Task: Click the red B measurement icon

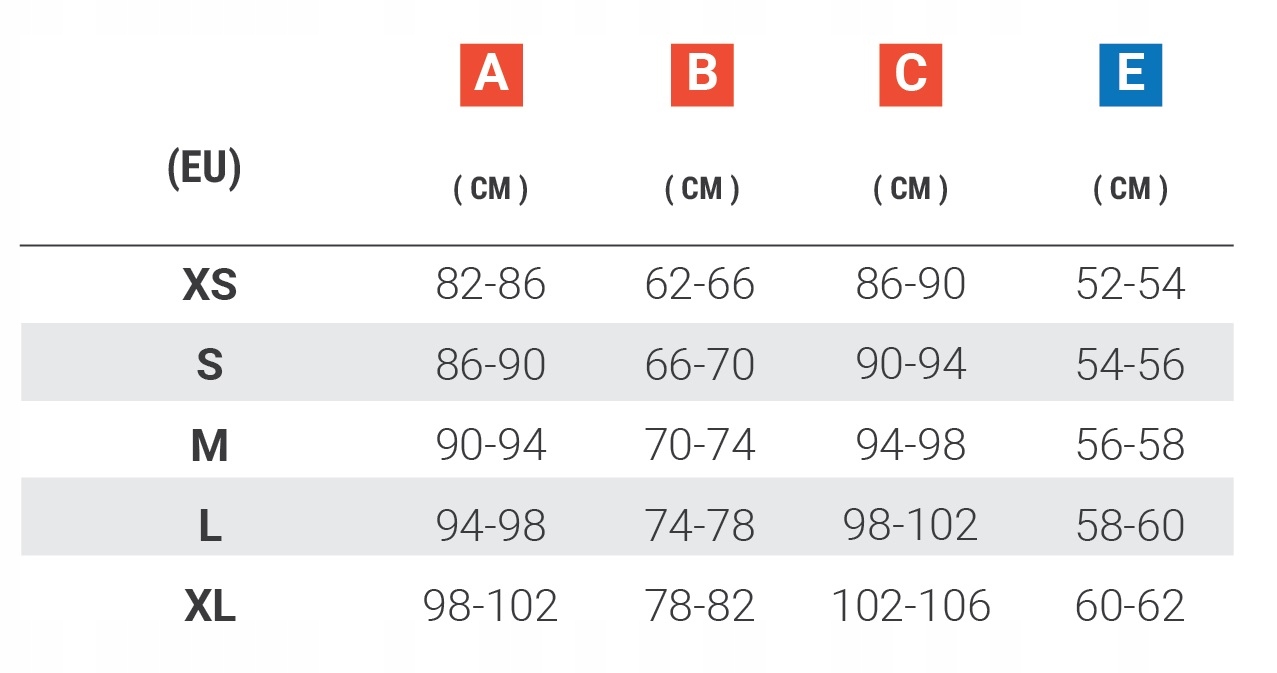Action: tap(702, 75)
